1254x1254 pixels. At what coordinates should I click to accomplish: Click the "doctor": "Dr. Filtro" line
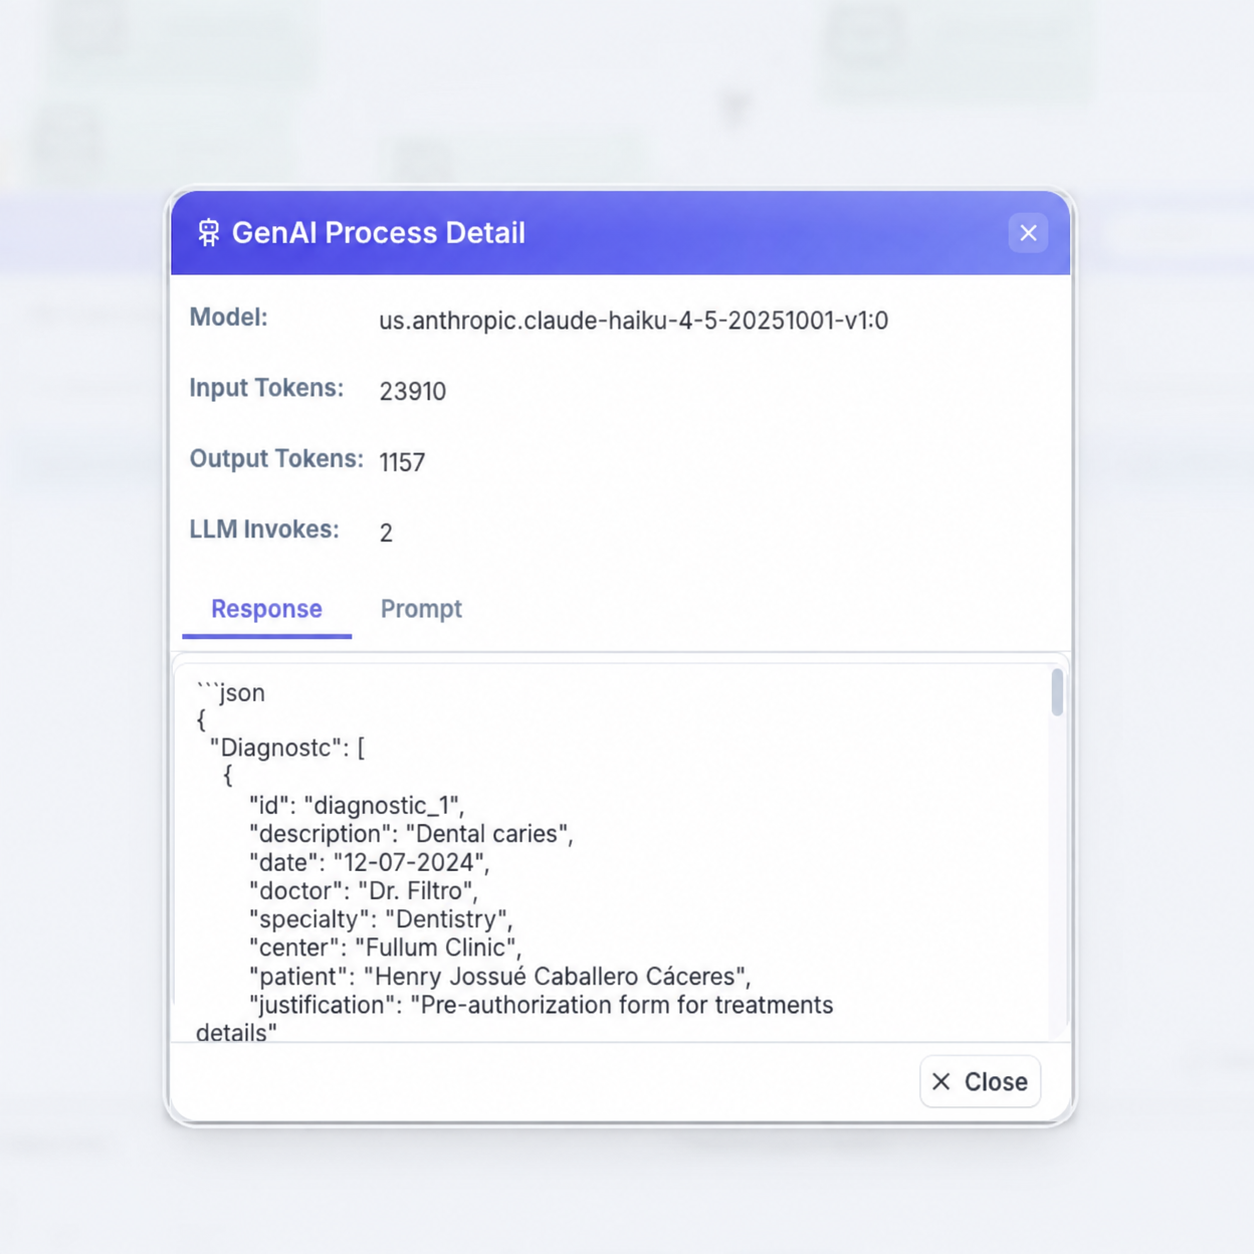pyautogui.click(x=363, y=891)
